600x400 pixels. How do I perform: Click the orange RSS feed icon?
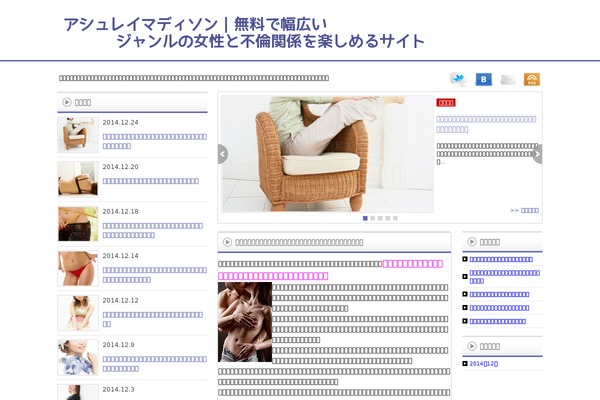(x=532, y=79)
